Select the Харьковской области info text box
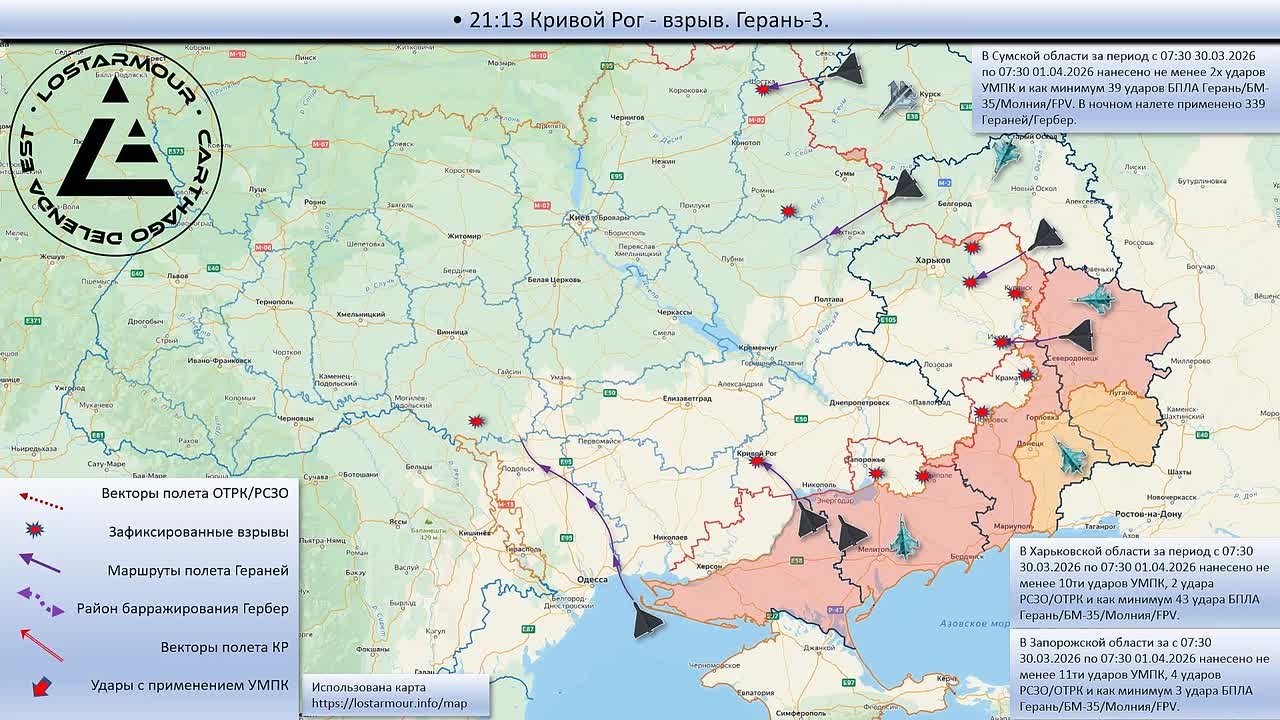The height and width of the screenshot is (720, 1280). click(1142, 576)
